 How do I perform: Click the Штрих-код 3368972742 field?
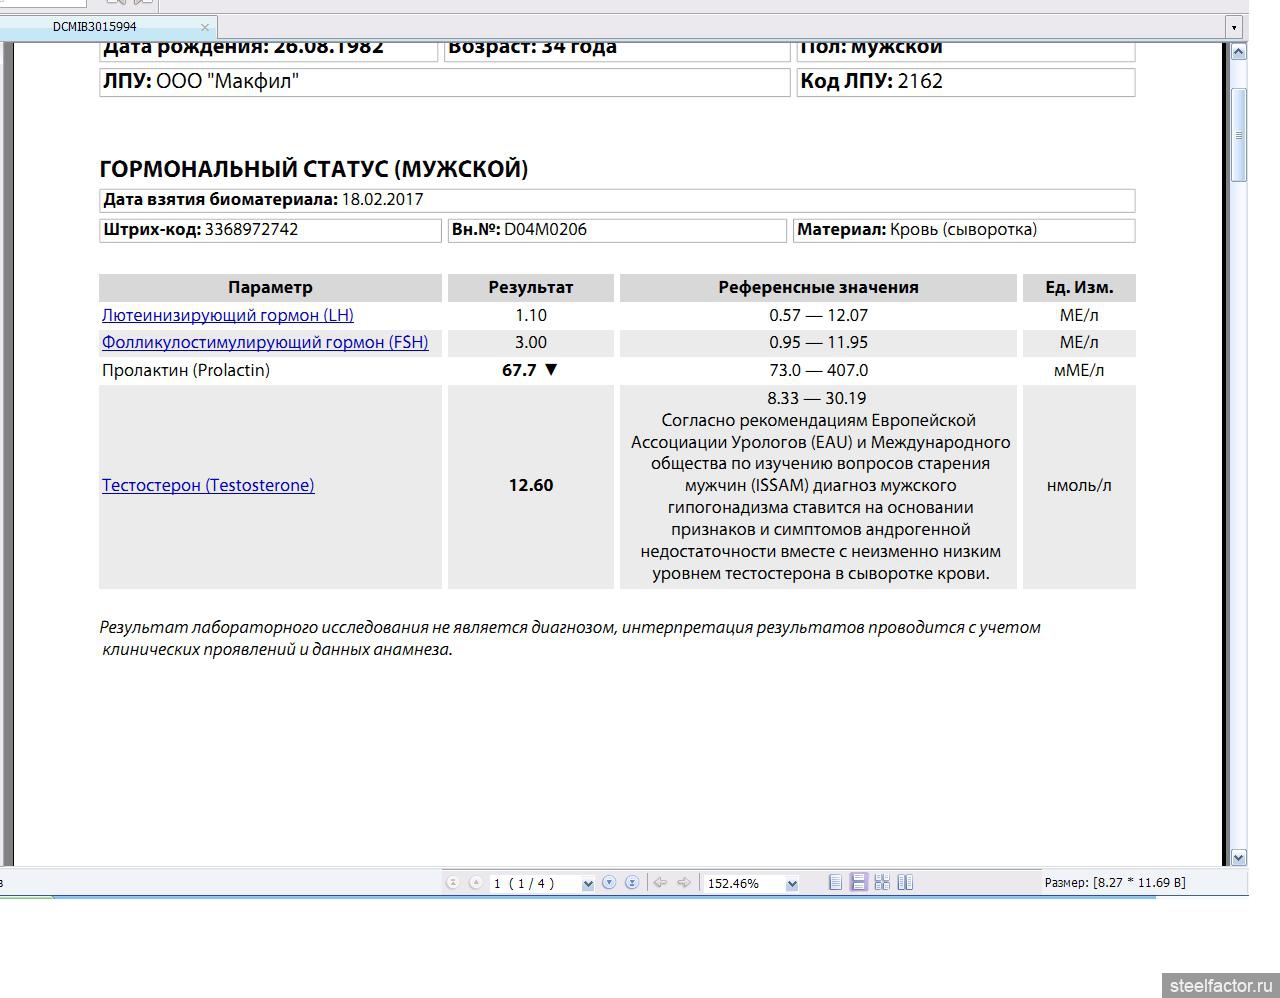tap(270, 230)
